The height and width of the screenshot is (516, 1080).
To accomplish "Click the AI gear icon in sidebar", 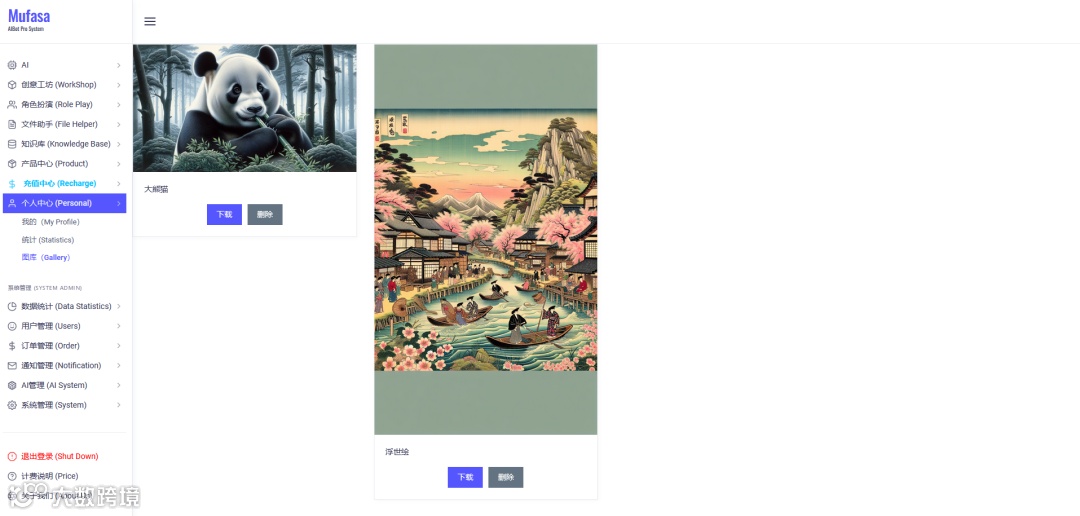I will (12, 65).
